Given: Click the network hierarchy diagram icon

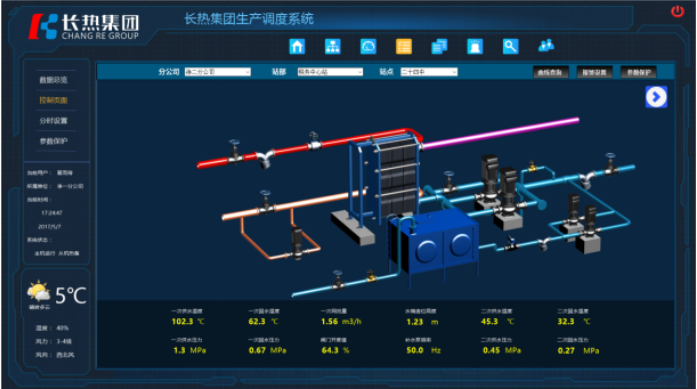Looking at the screenshot, I should pos(332,46).
